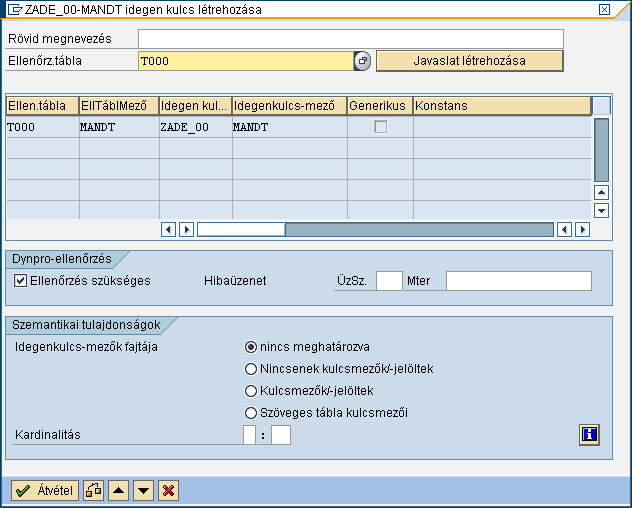Viewport: 632px width, 508px height.
Task: Click the table vertical scroll down arrow
Action: click(x=601, y=210)
